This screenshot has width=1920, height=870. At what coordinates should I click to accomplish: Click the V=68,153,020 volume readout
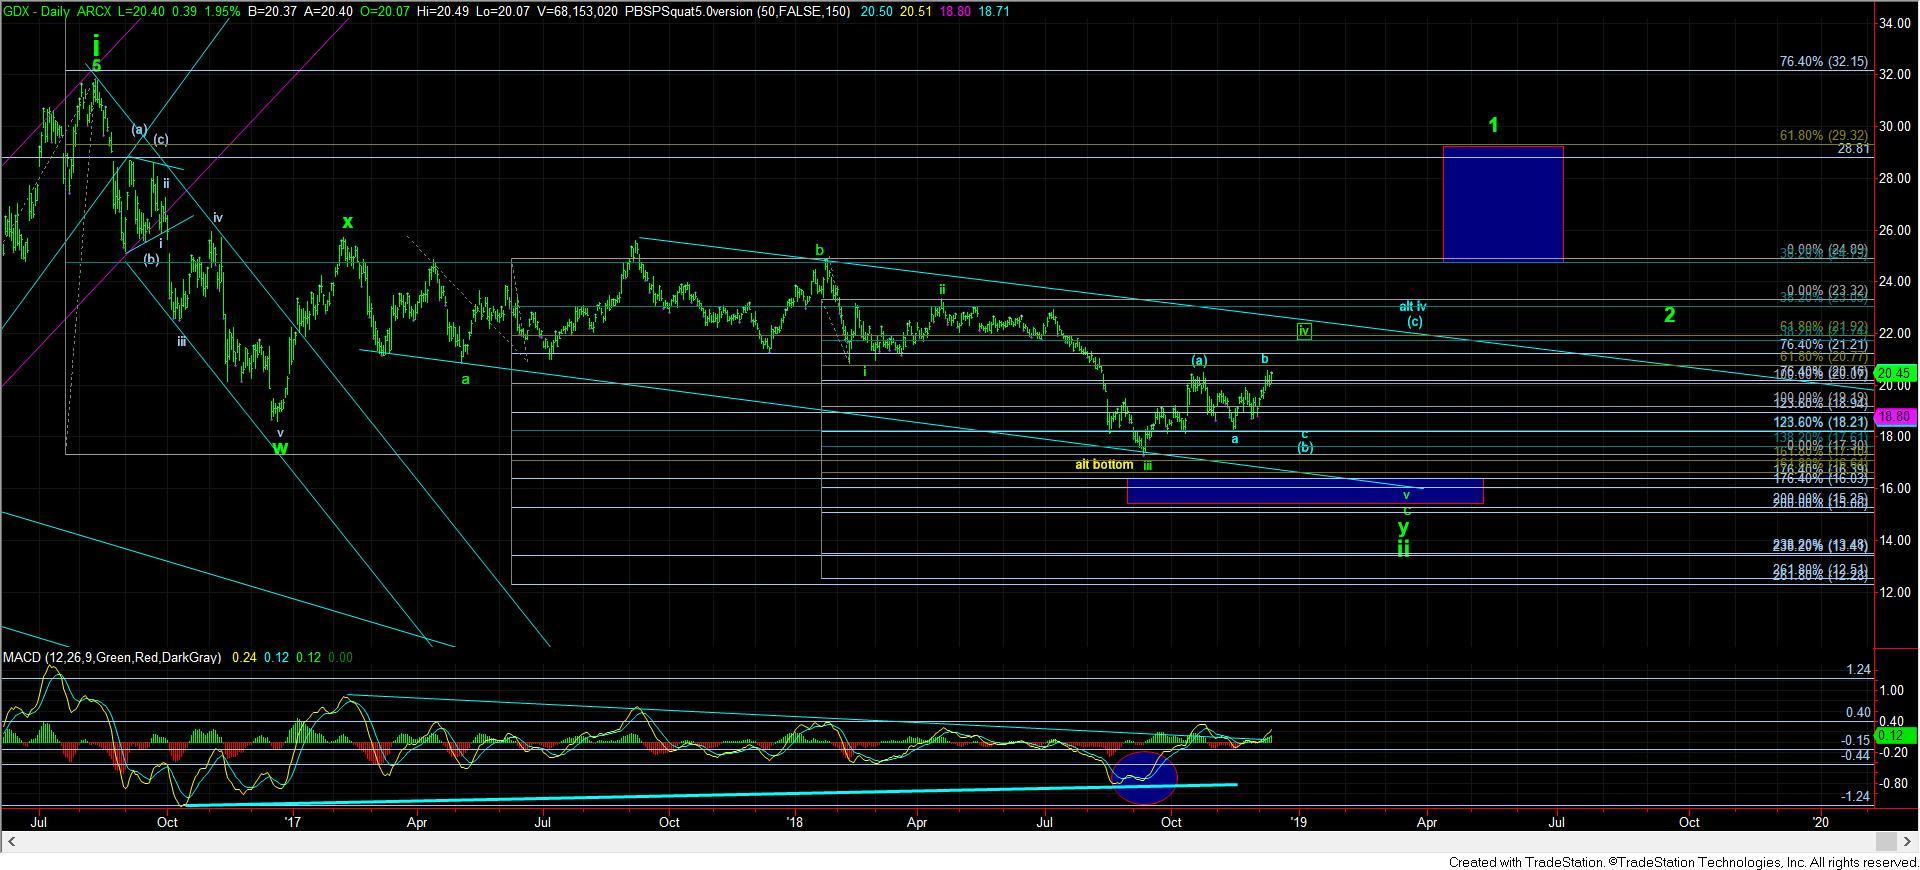pyautogui.click(x=579, y=11)
